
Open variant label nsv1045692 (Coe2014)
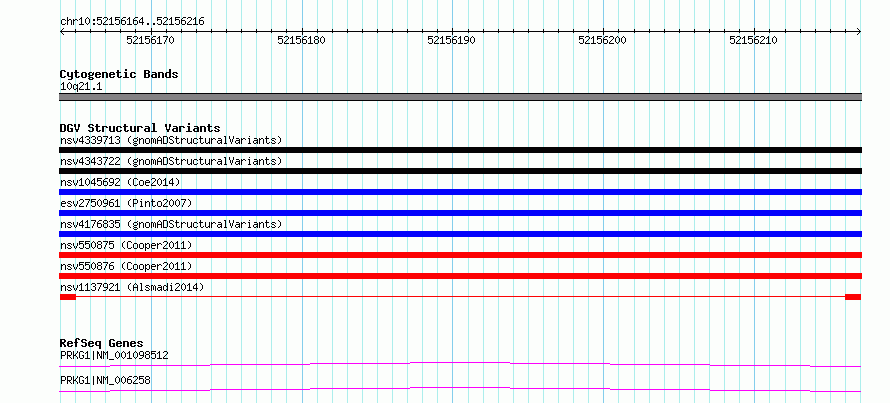pos(120,182)
